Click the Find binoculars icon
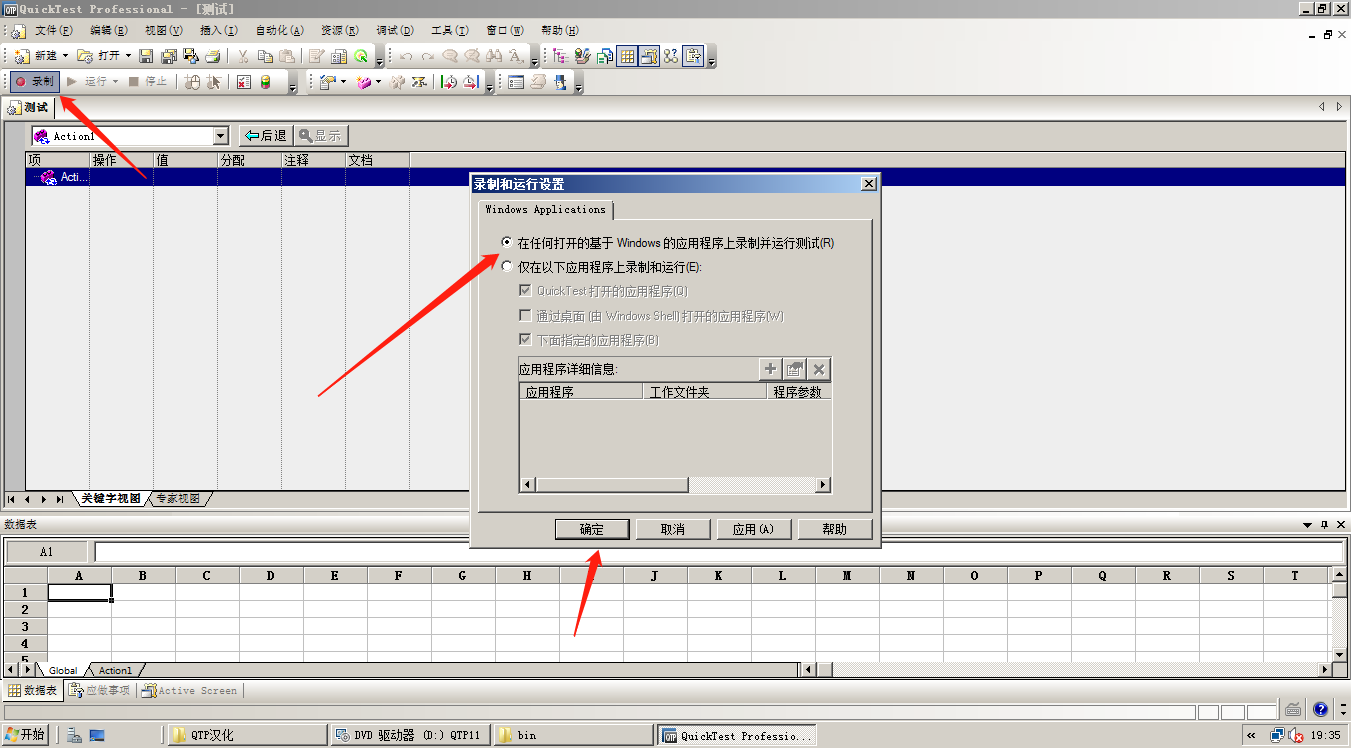This screenshot has height=748, width=1351. point(494,56)
